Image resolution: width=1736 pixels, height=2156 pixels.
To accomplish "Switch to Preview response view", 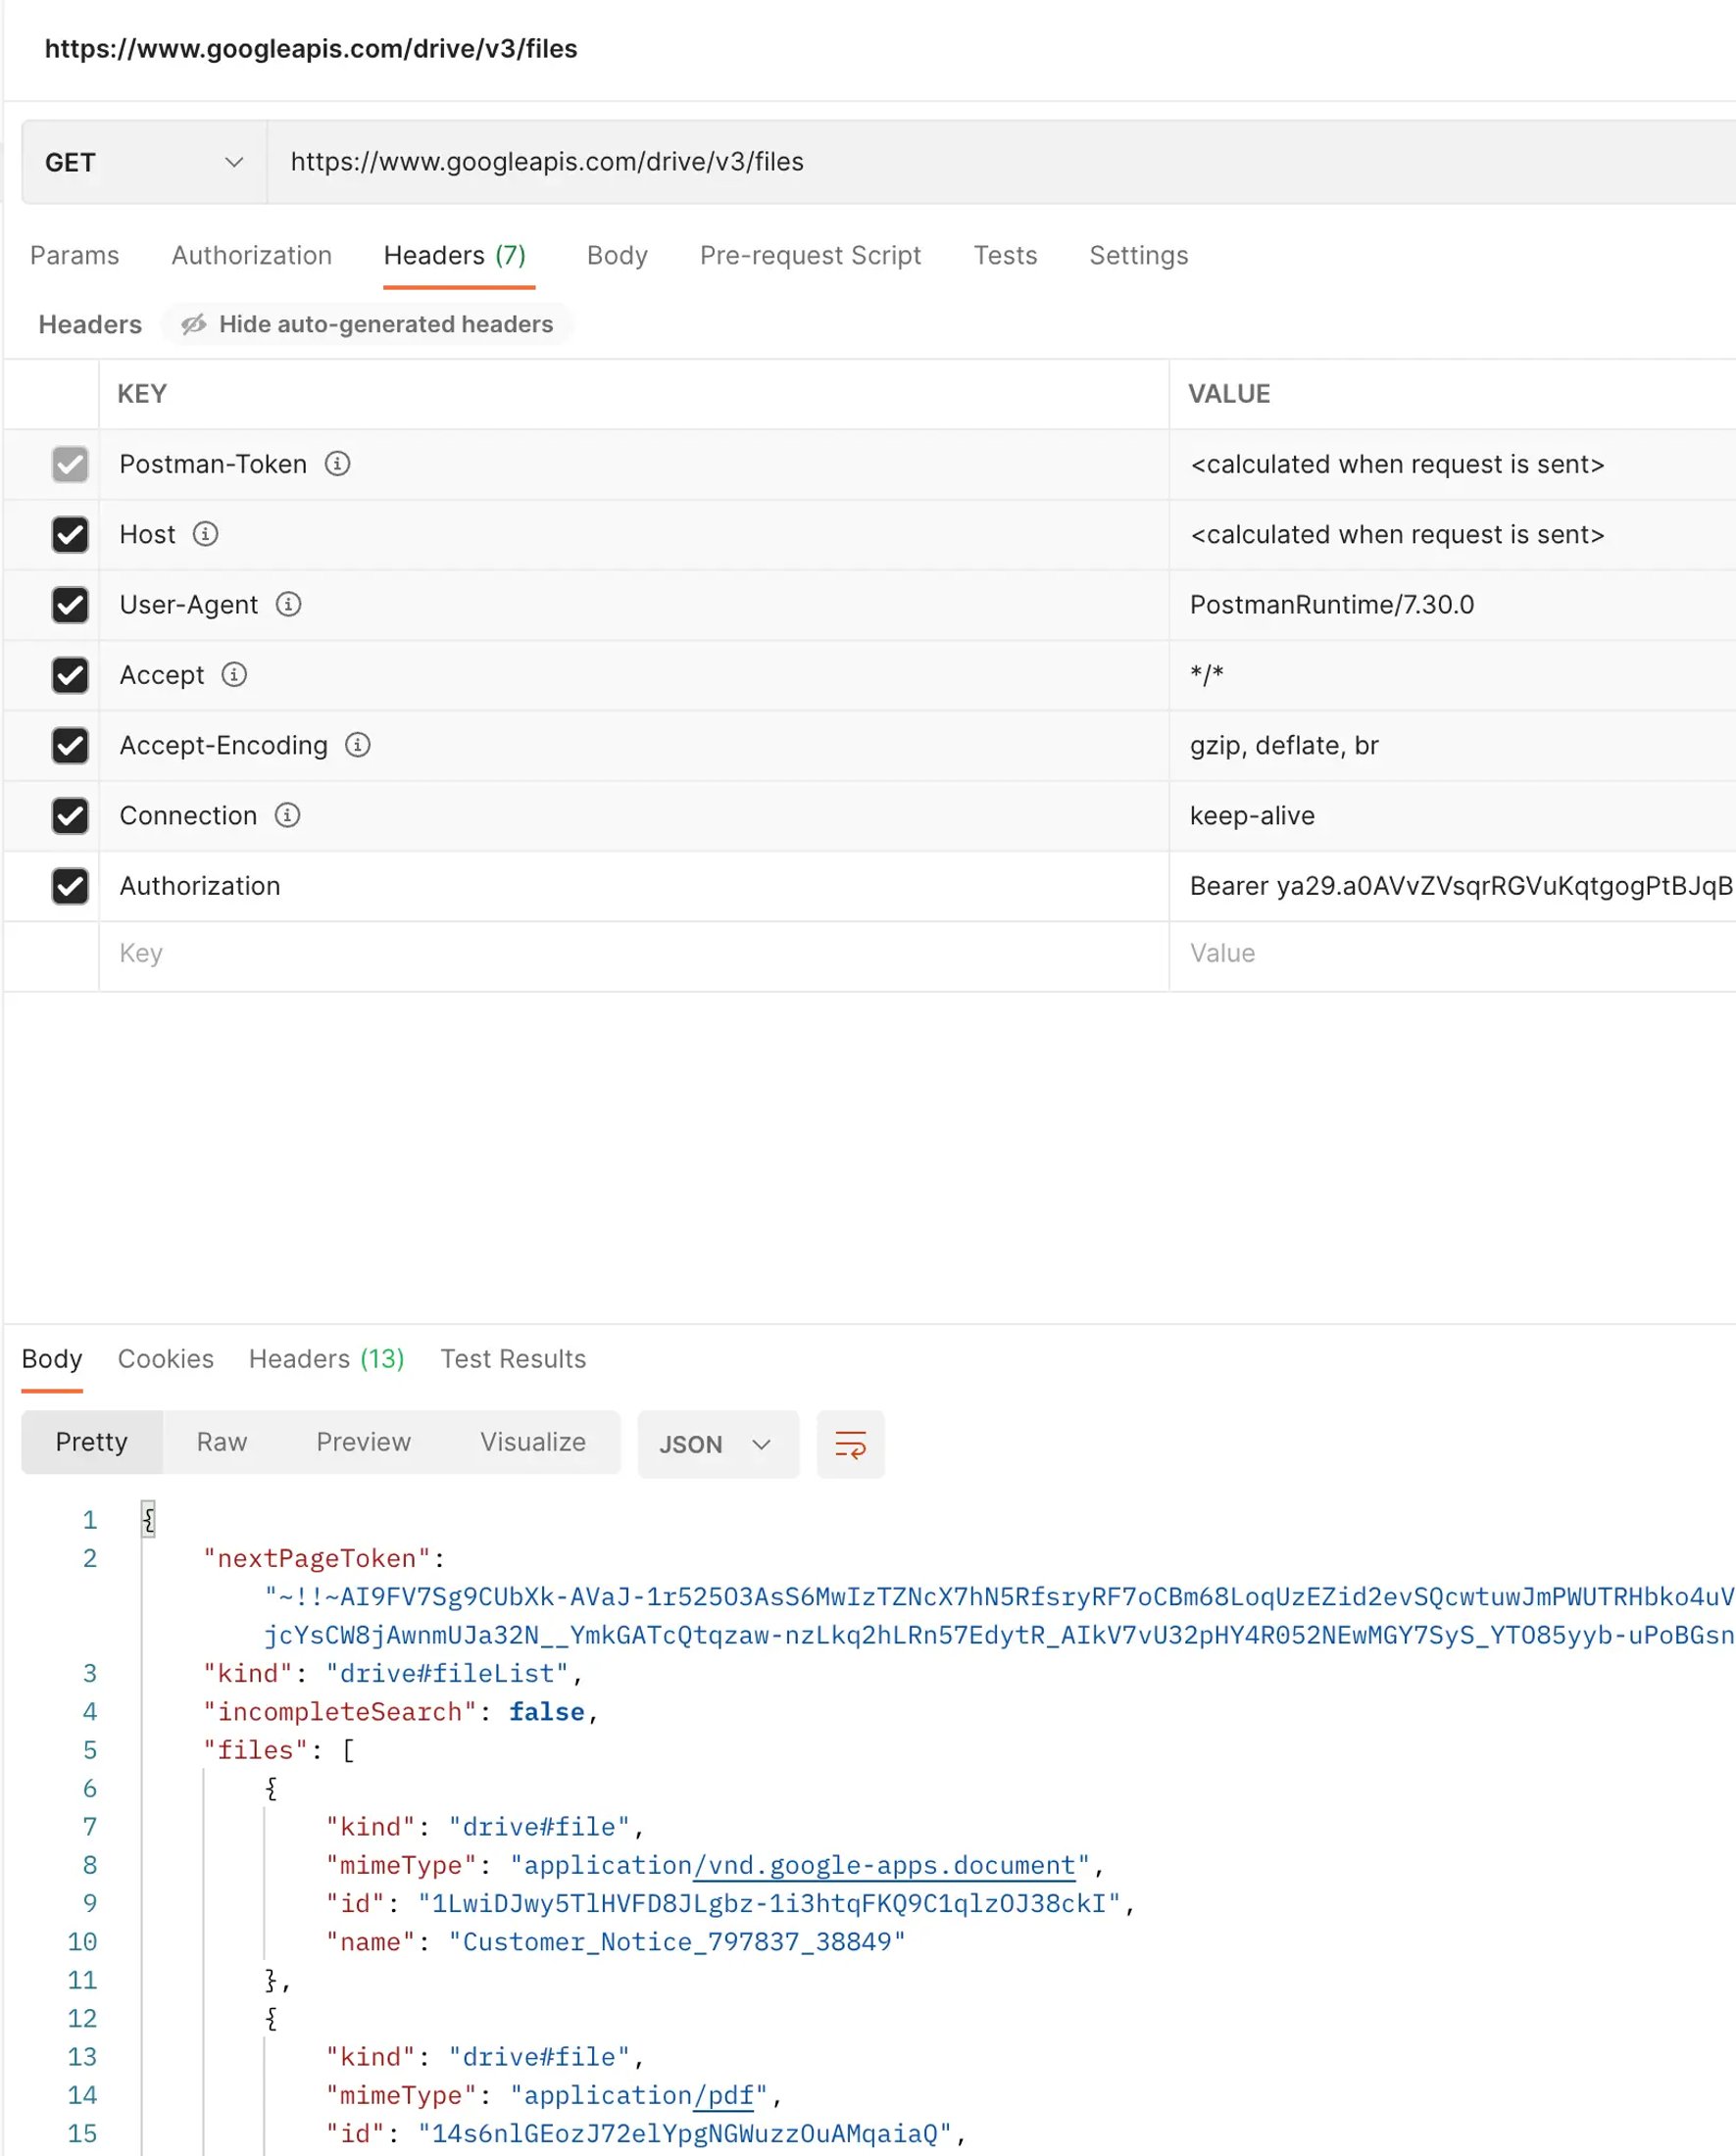I will pyautogui.click(x=363, y=1442).
